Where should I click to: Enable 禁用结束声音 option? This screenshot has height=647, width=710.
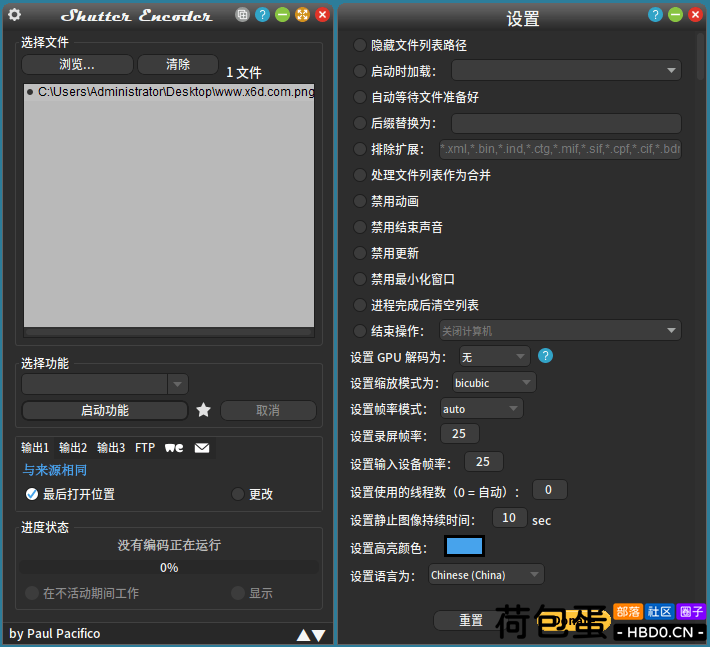coord(360,227)
